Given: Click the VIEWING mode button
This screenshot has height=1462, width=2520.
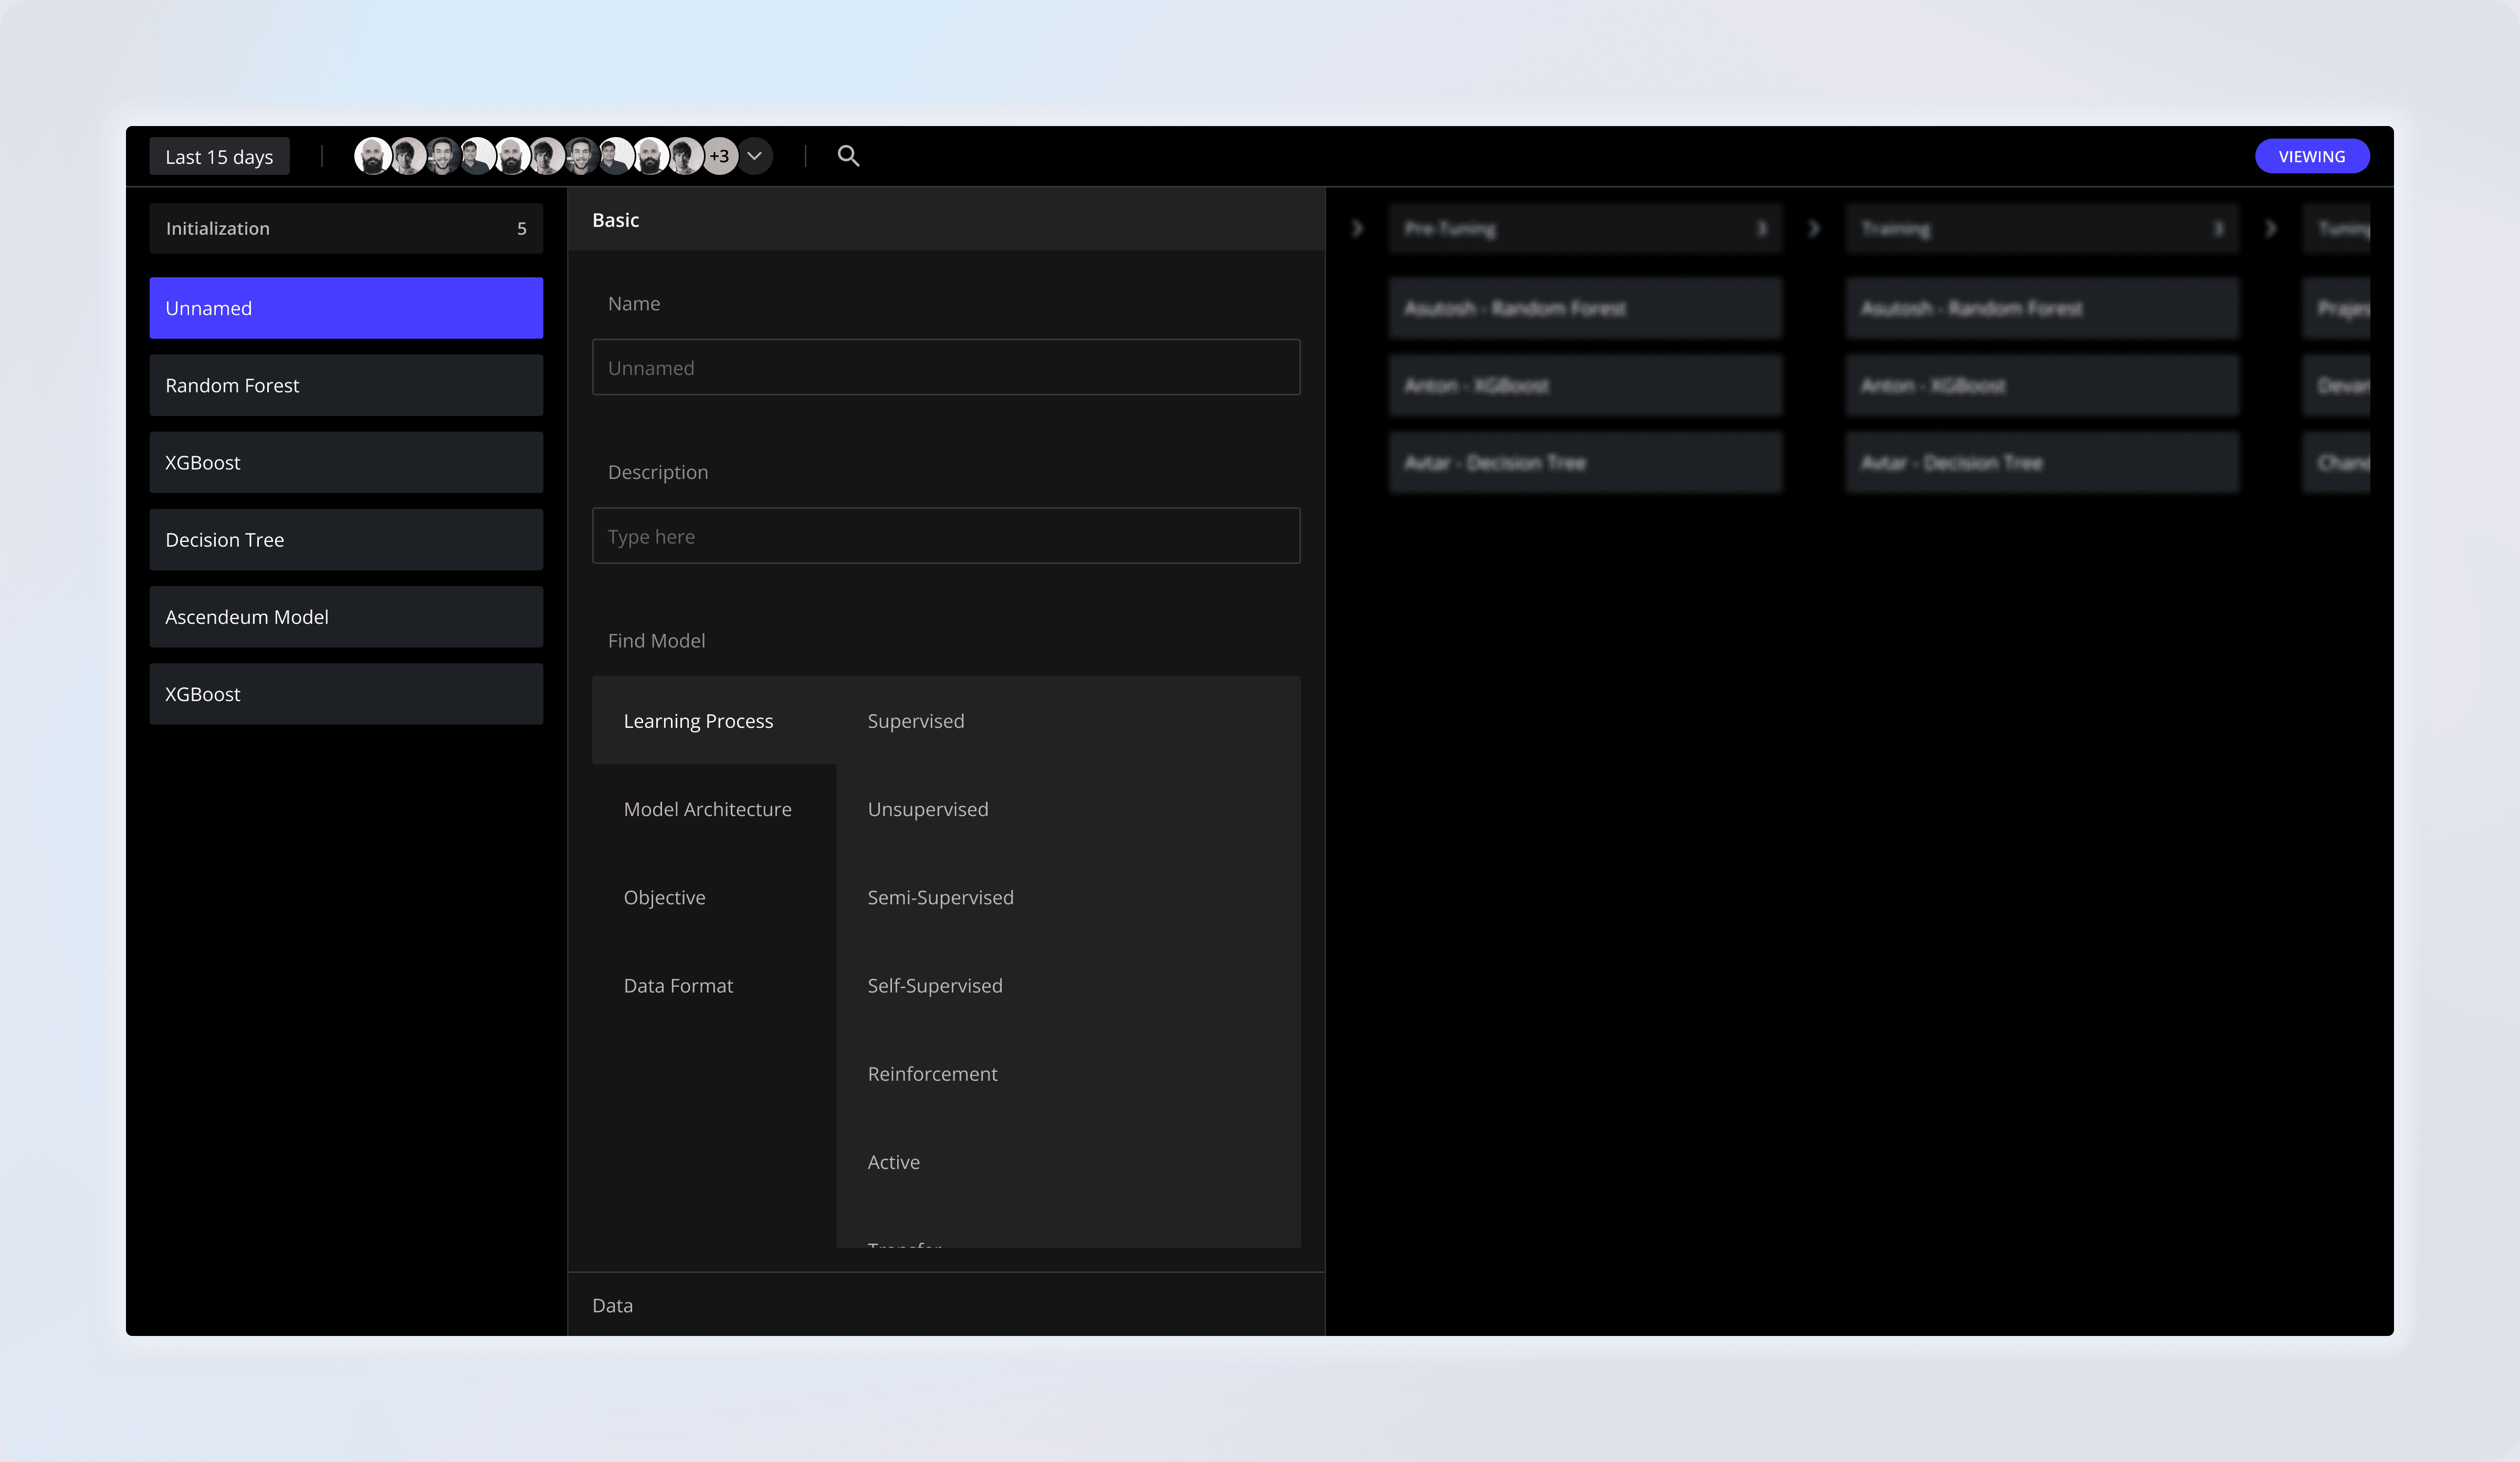Looking at the screenshot, I should (x=2311, y=156).
